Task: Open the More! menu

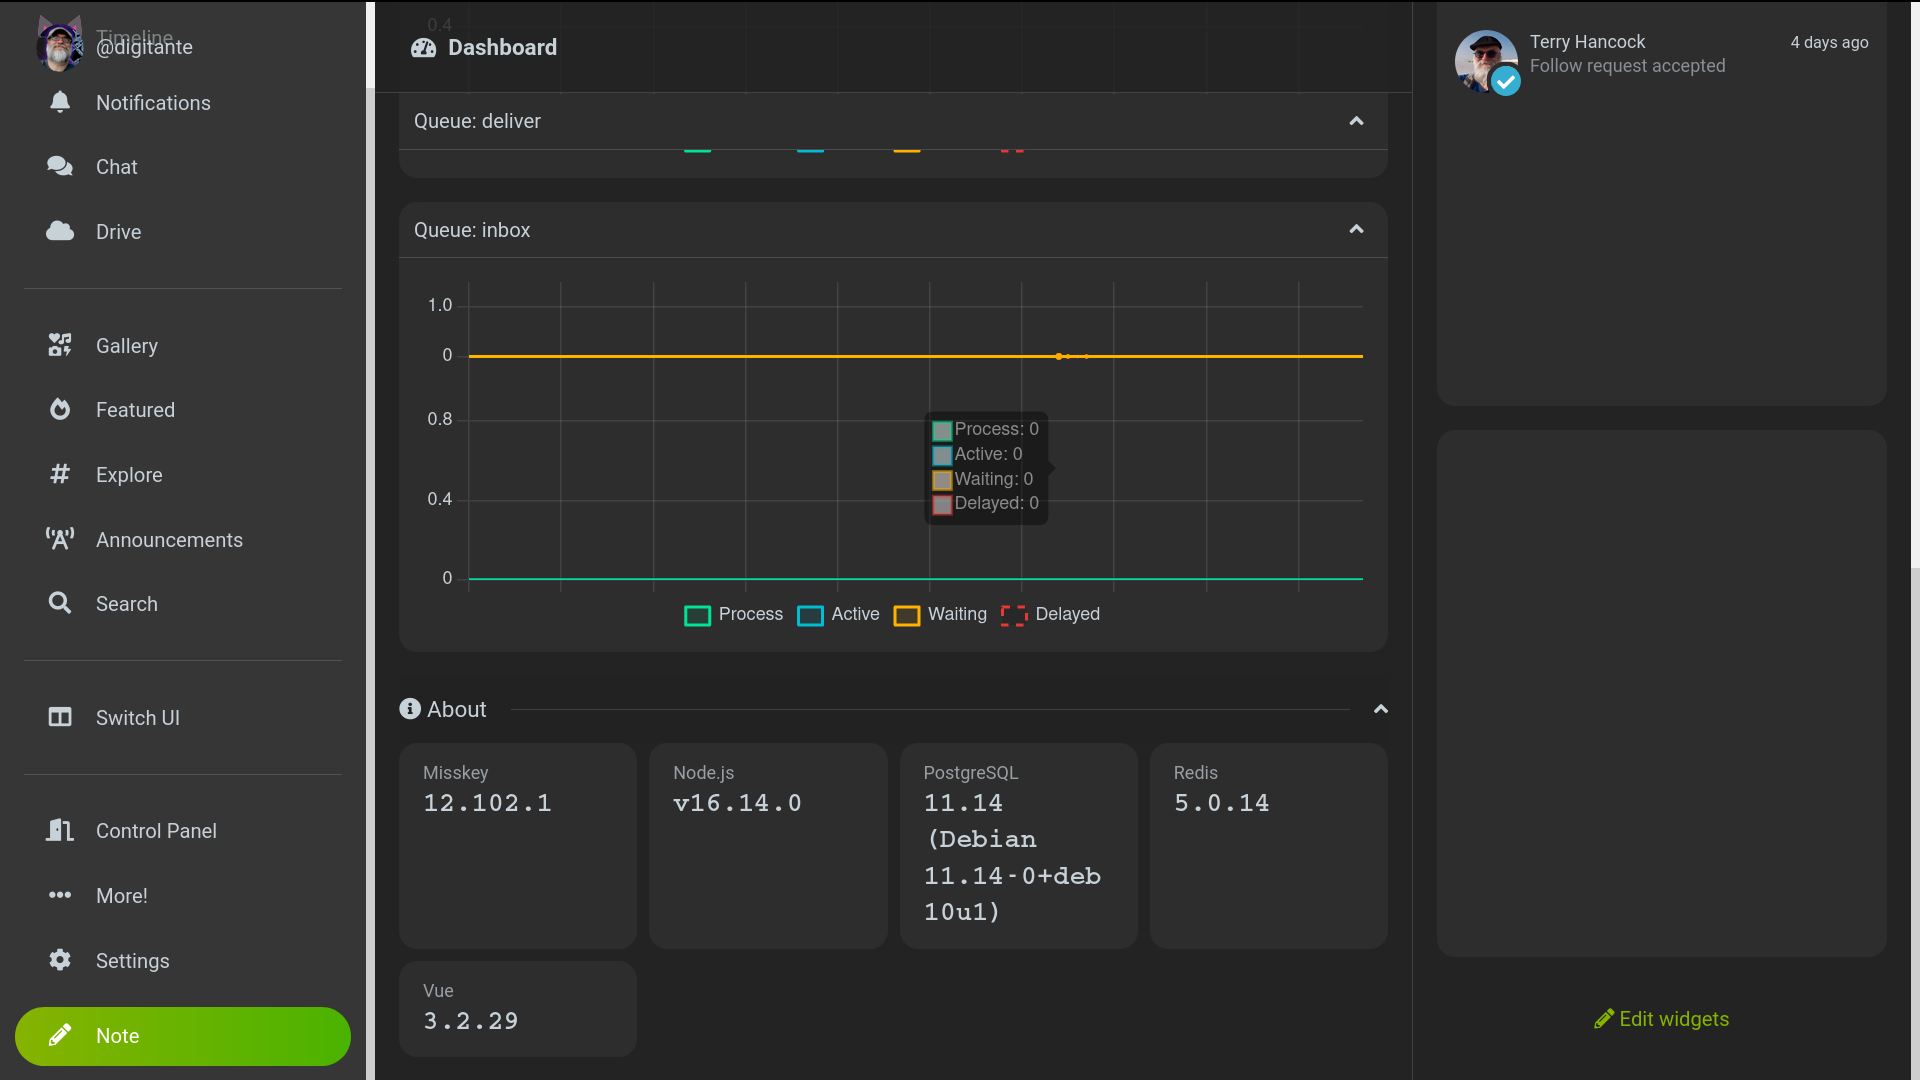Action: 121,895
